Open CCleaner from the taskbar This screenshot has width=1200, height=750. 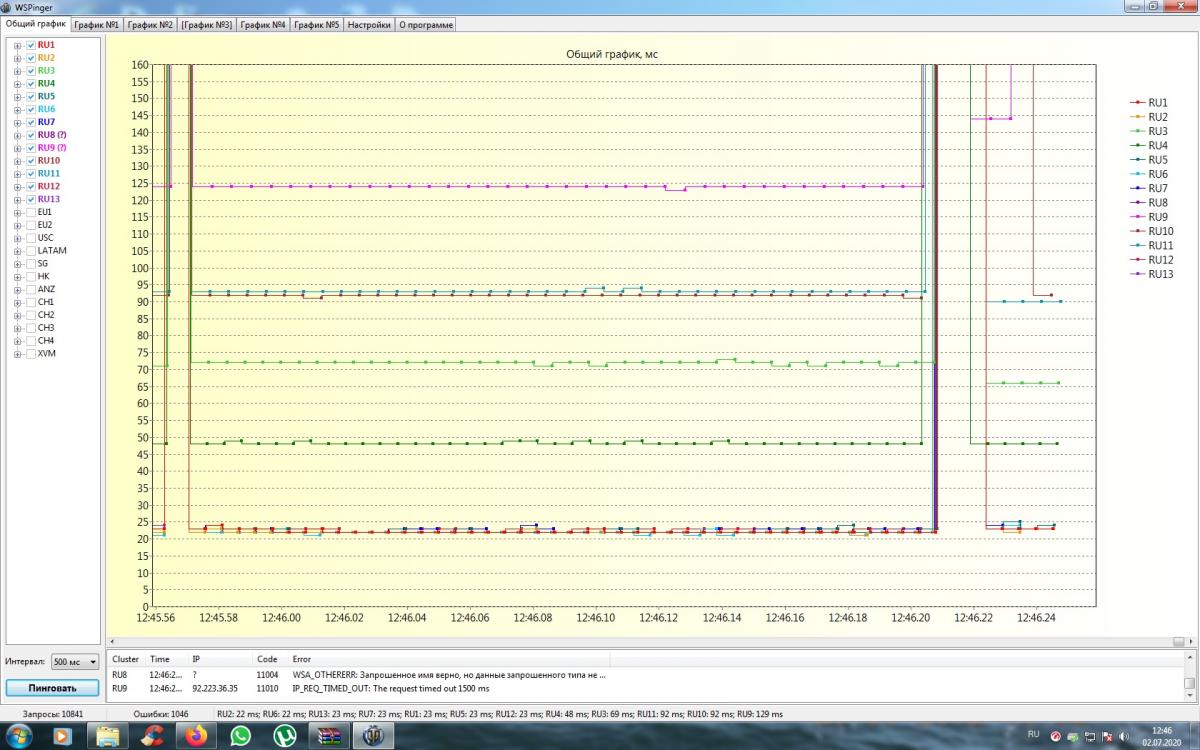point(152,736)
